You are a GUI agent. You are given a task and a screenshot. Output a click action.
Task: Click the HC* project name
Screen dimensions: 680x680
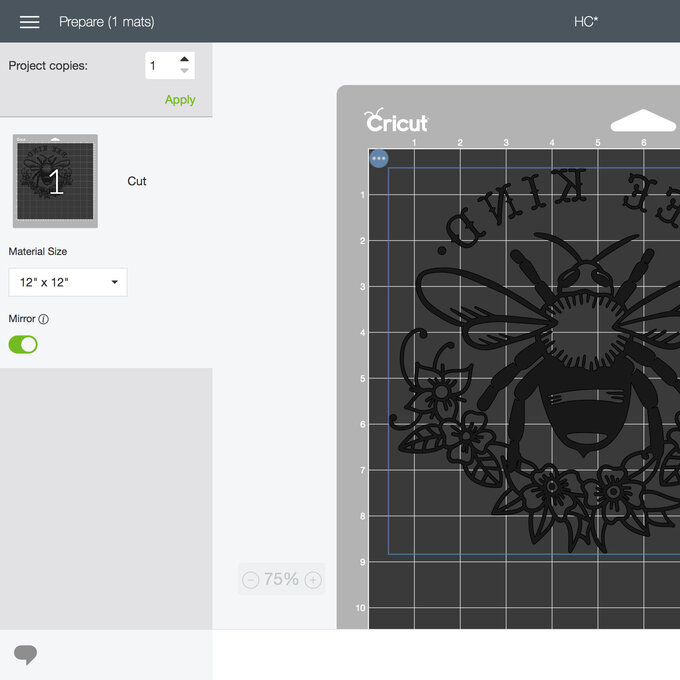(x=586, y=22)
